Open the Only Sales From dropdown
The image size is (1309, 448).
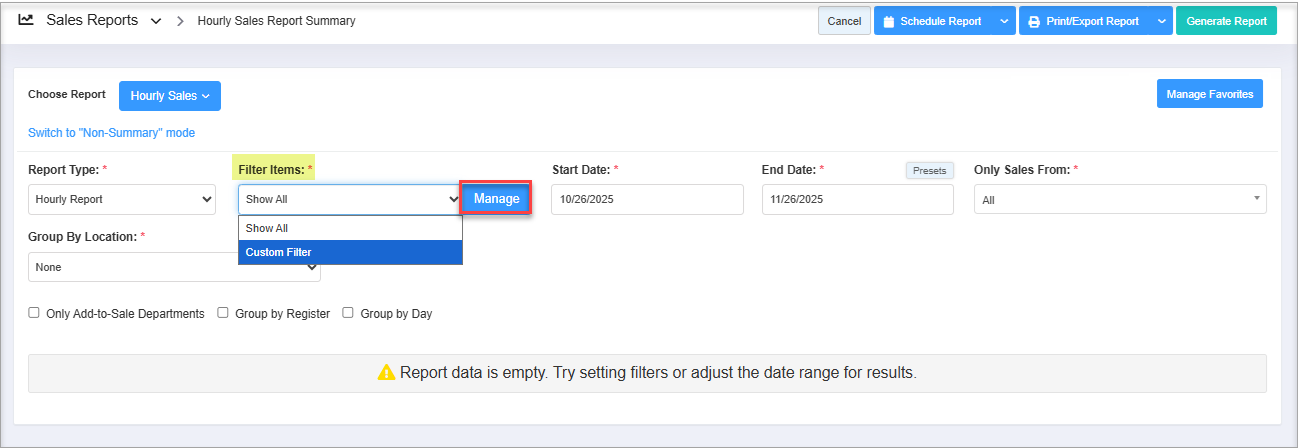pos(1120,199)
